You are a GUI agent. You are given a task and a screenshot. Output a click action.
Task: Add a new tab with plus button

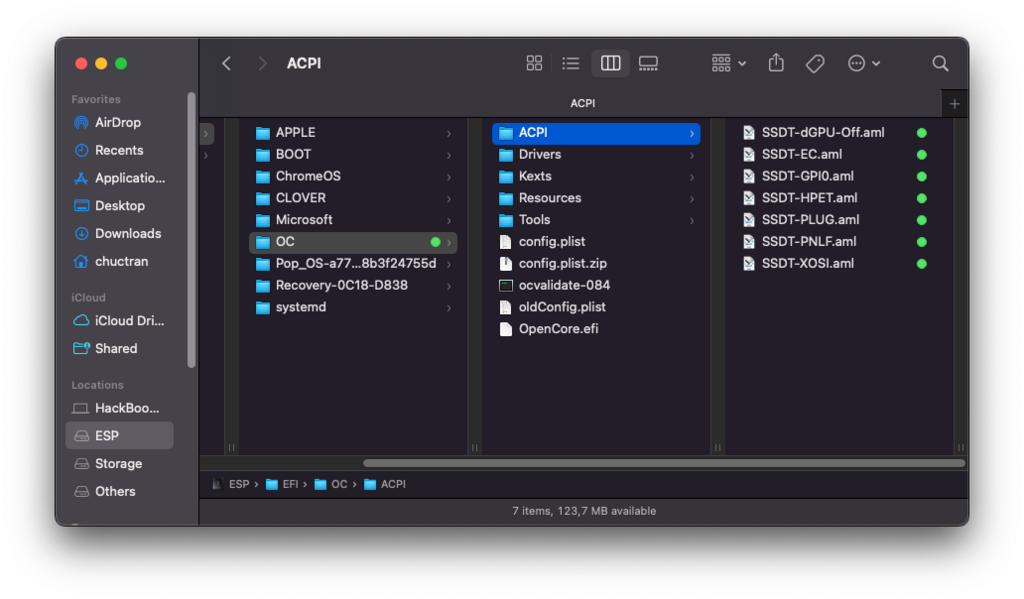click(x=954, y=103)
